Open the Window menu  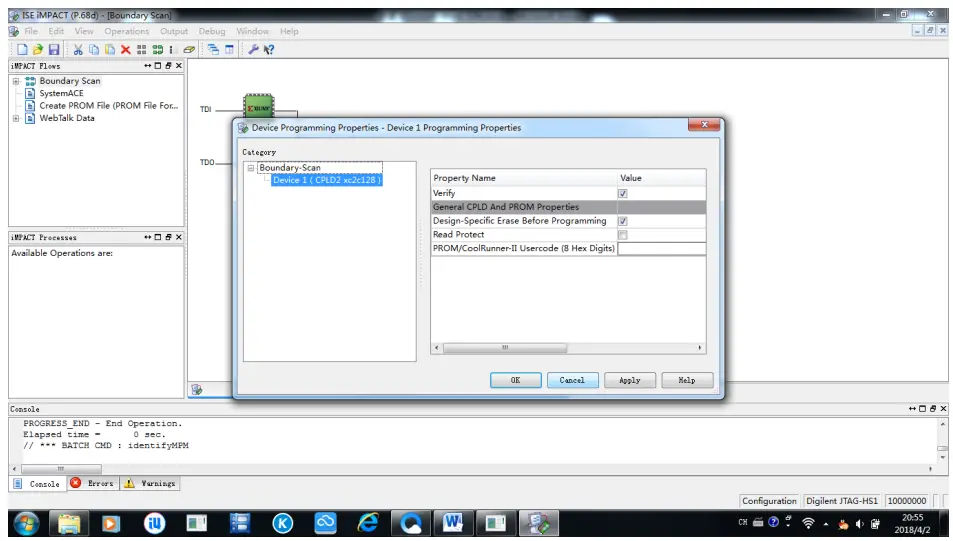[x=252, y=31]
